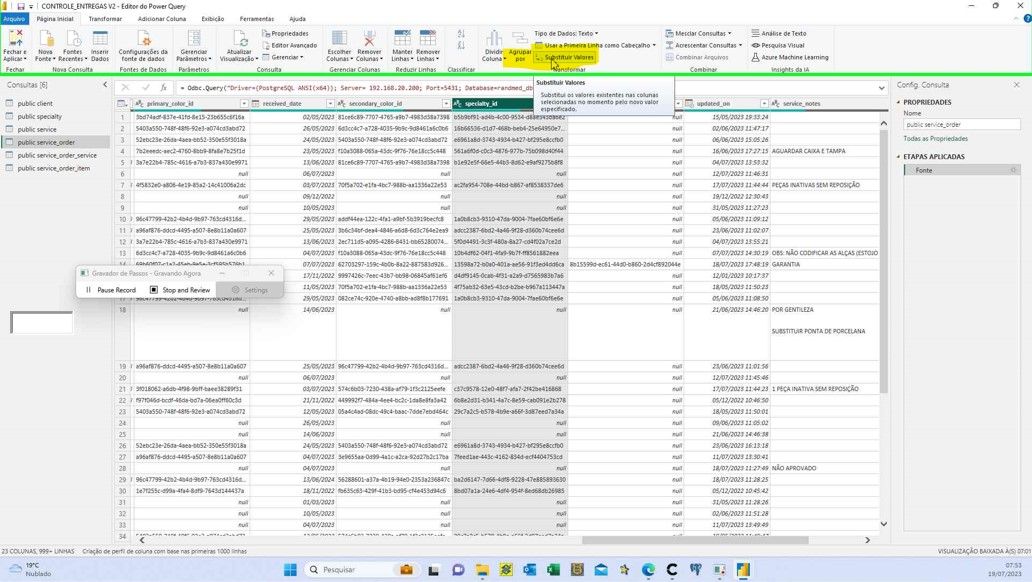Confirm the formula with the checkmark icon
The image size is (1032, 582).
(145, 87)
